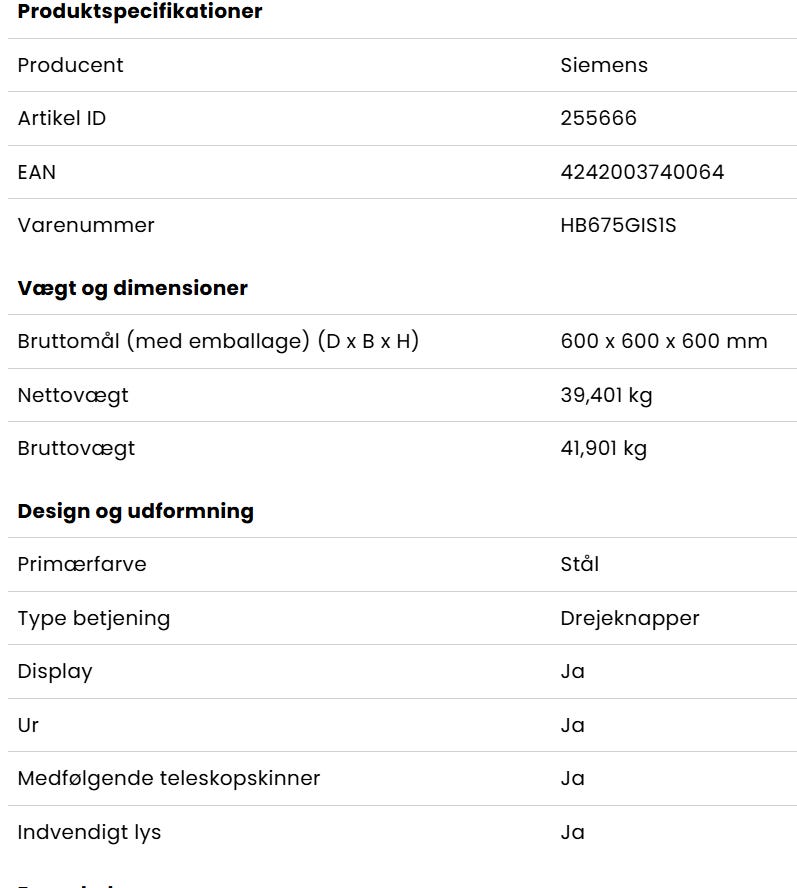This screenshot has width=797, height=888.
Task: Click the Design og udformning heading
Action: tap(135, 511)
